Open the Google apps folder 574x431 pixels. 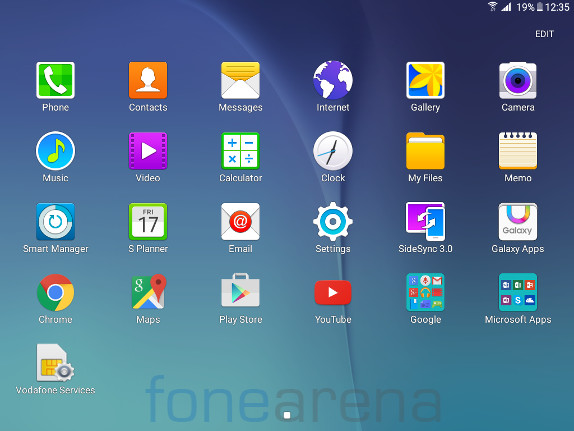(425, 292)
